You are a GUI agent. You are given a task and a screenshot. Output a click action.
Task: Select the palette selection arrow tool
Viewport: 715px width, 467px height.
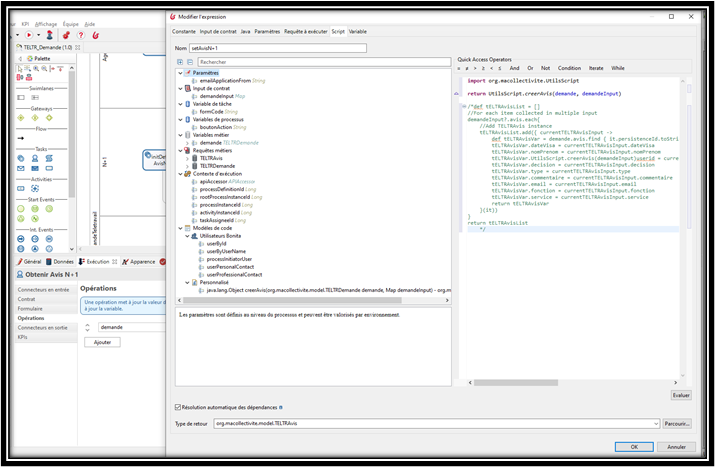[20, 68]
